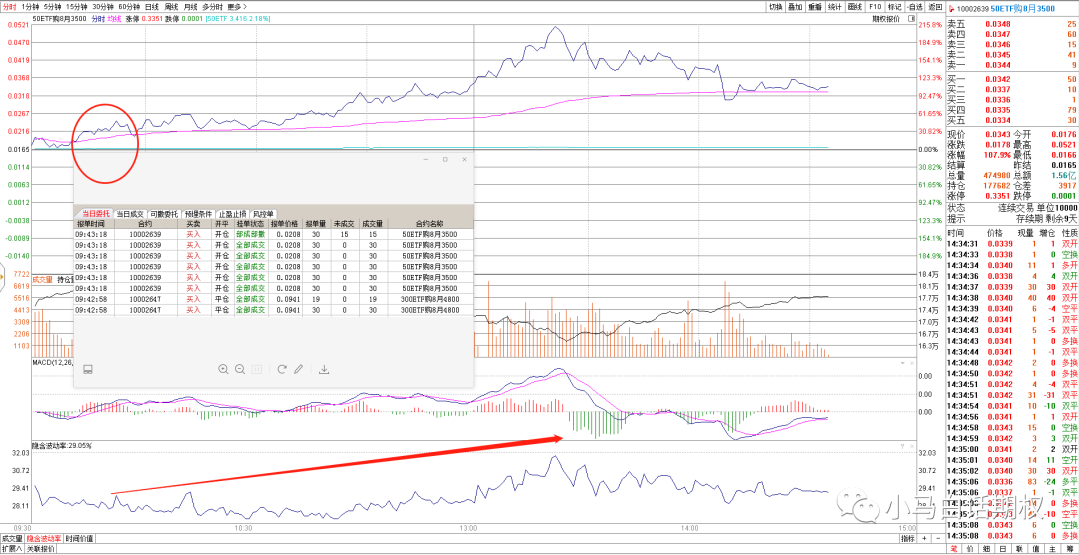Click the 指标 indicator button
The width and height of the screenshot is (1080, 555).
(908, 538)
